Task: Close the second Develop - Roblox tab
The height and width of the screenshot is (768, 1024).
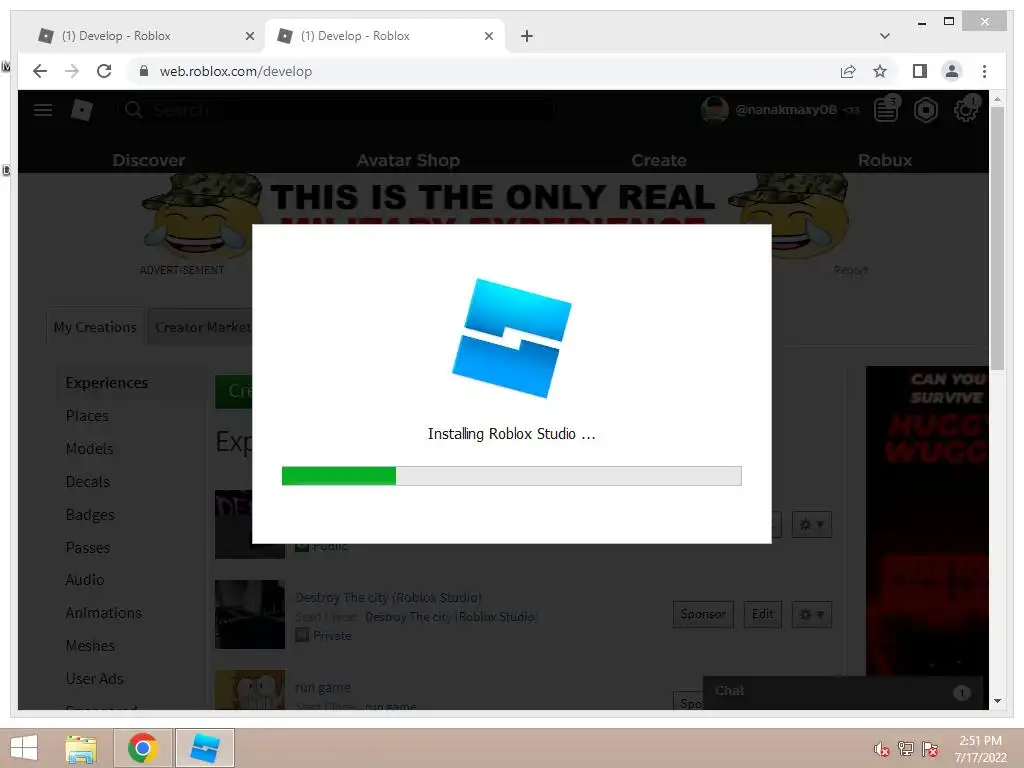Action: tap(488, 36)
